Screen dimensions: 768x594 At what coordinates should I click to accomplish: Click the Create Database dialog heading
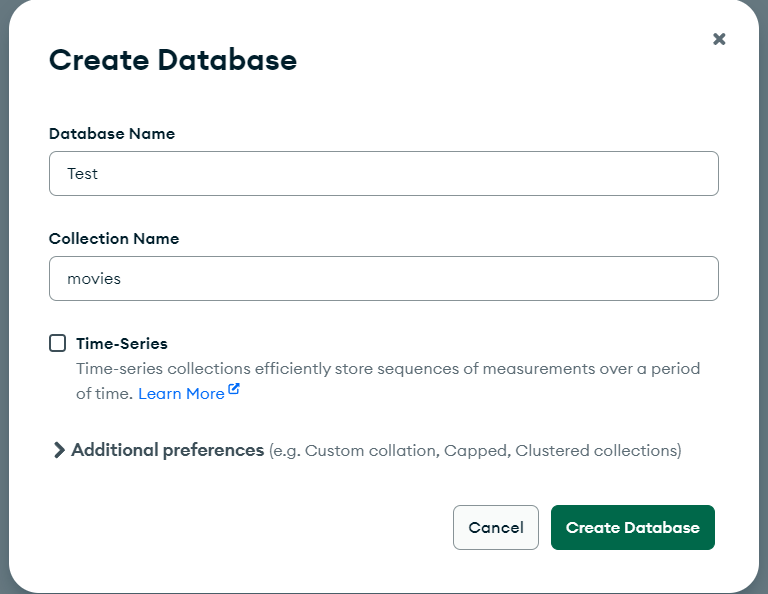173,59
